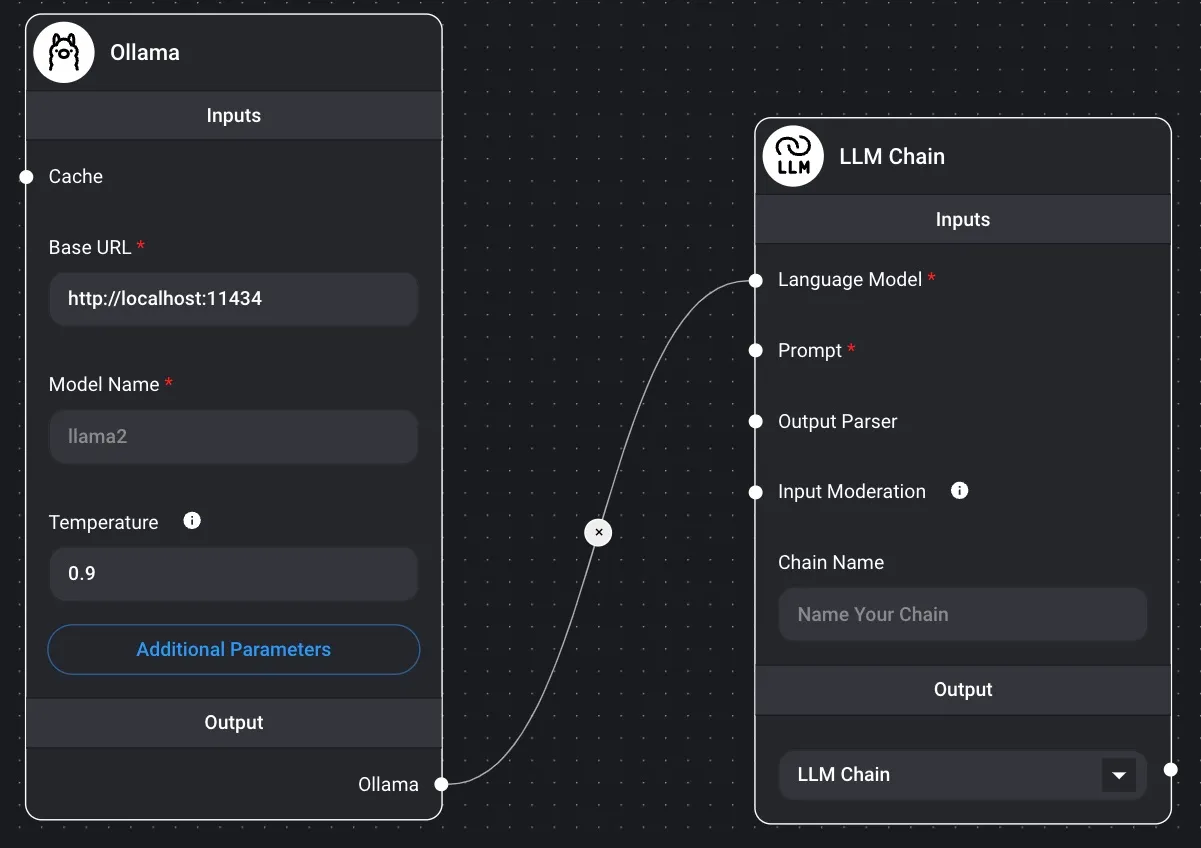Click the Cache input connector dot
Viewport: 1201px width, 848px height.
(x=27, y=177)
